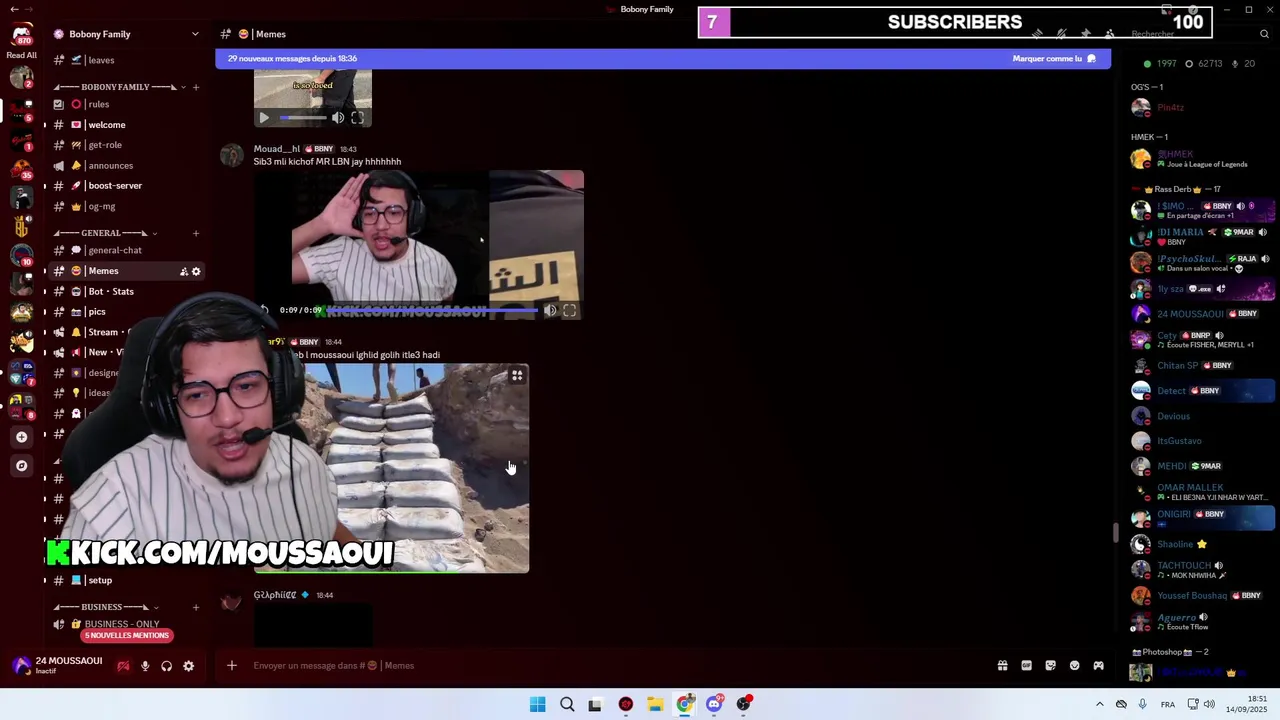Mute the top video volume
The image size is (1280, 720).
(x=338, y=118)
